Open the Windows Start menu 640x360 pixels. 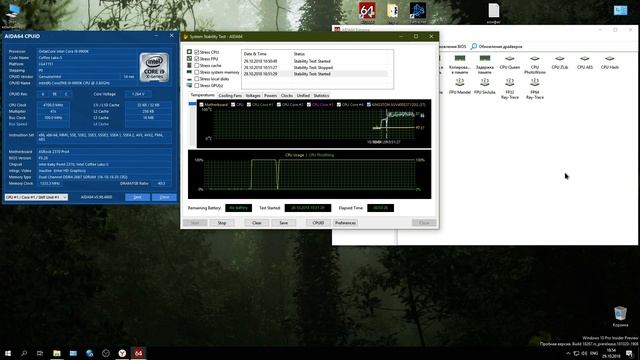(x=8, y=353)
